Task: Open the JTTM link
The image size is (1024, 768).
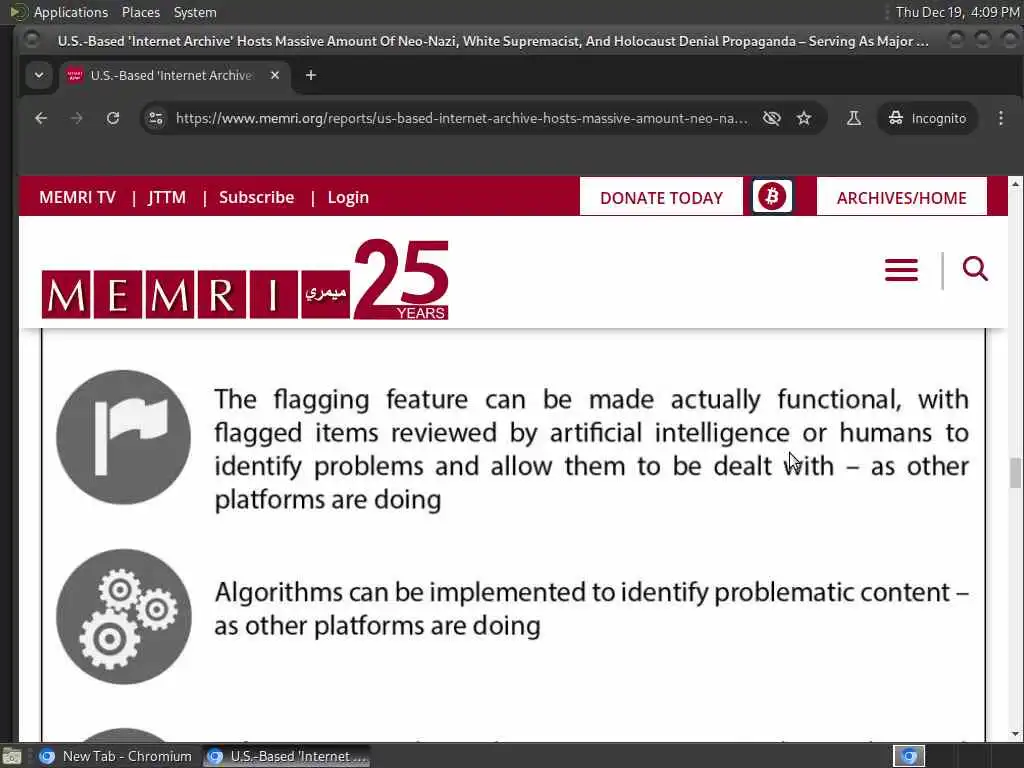Action: [167, 197]
